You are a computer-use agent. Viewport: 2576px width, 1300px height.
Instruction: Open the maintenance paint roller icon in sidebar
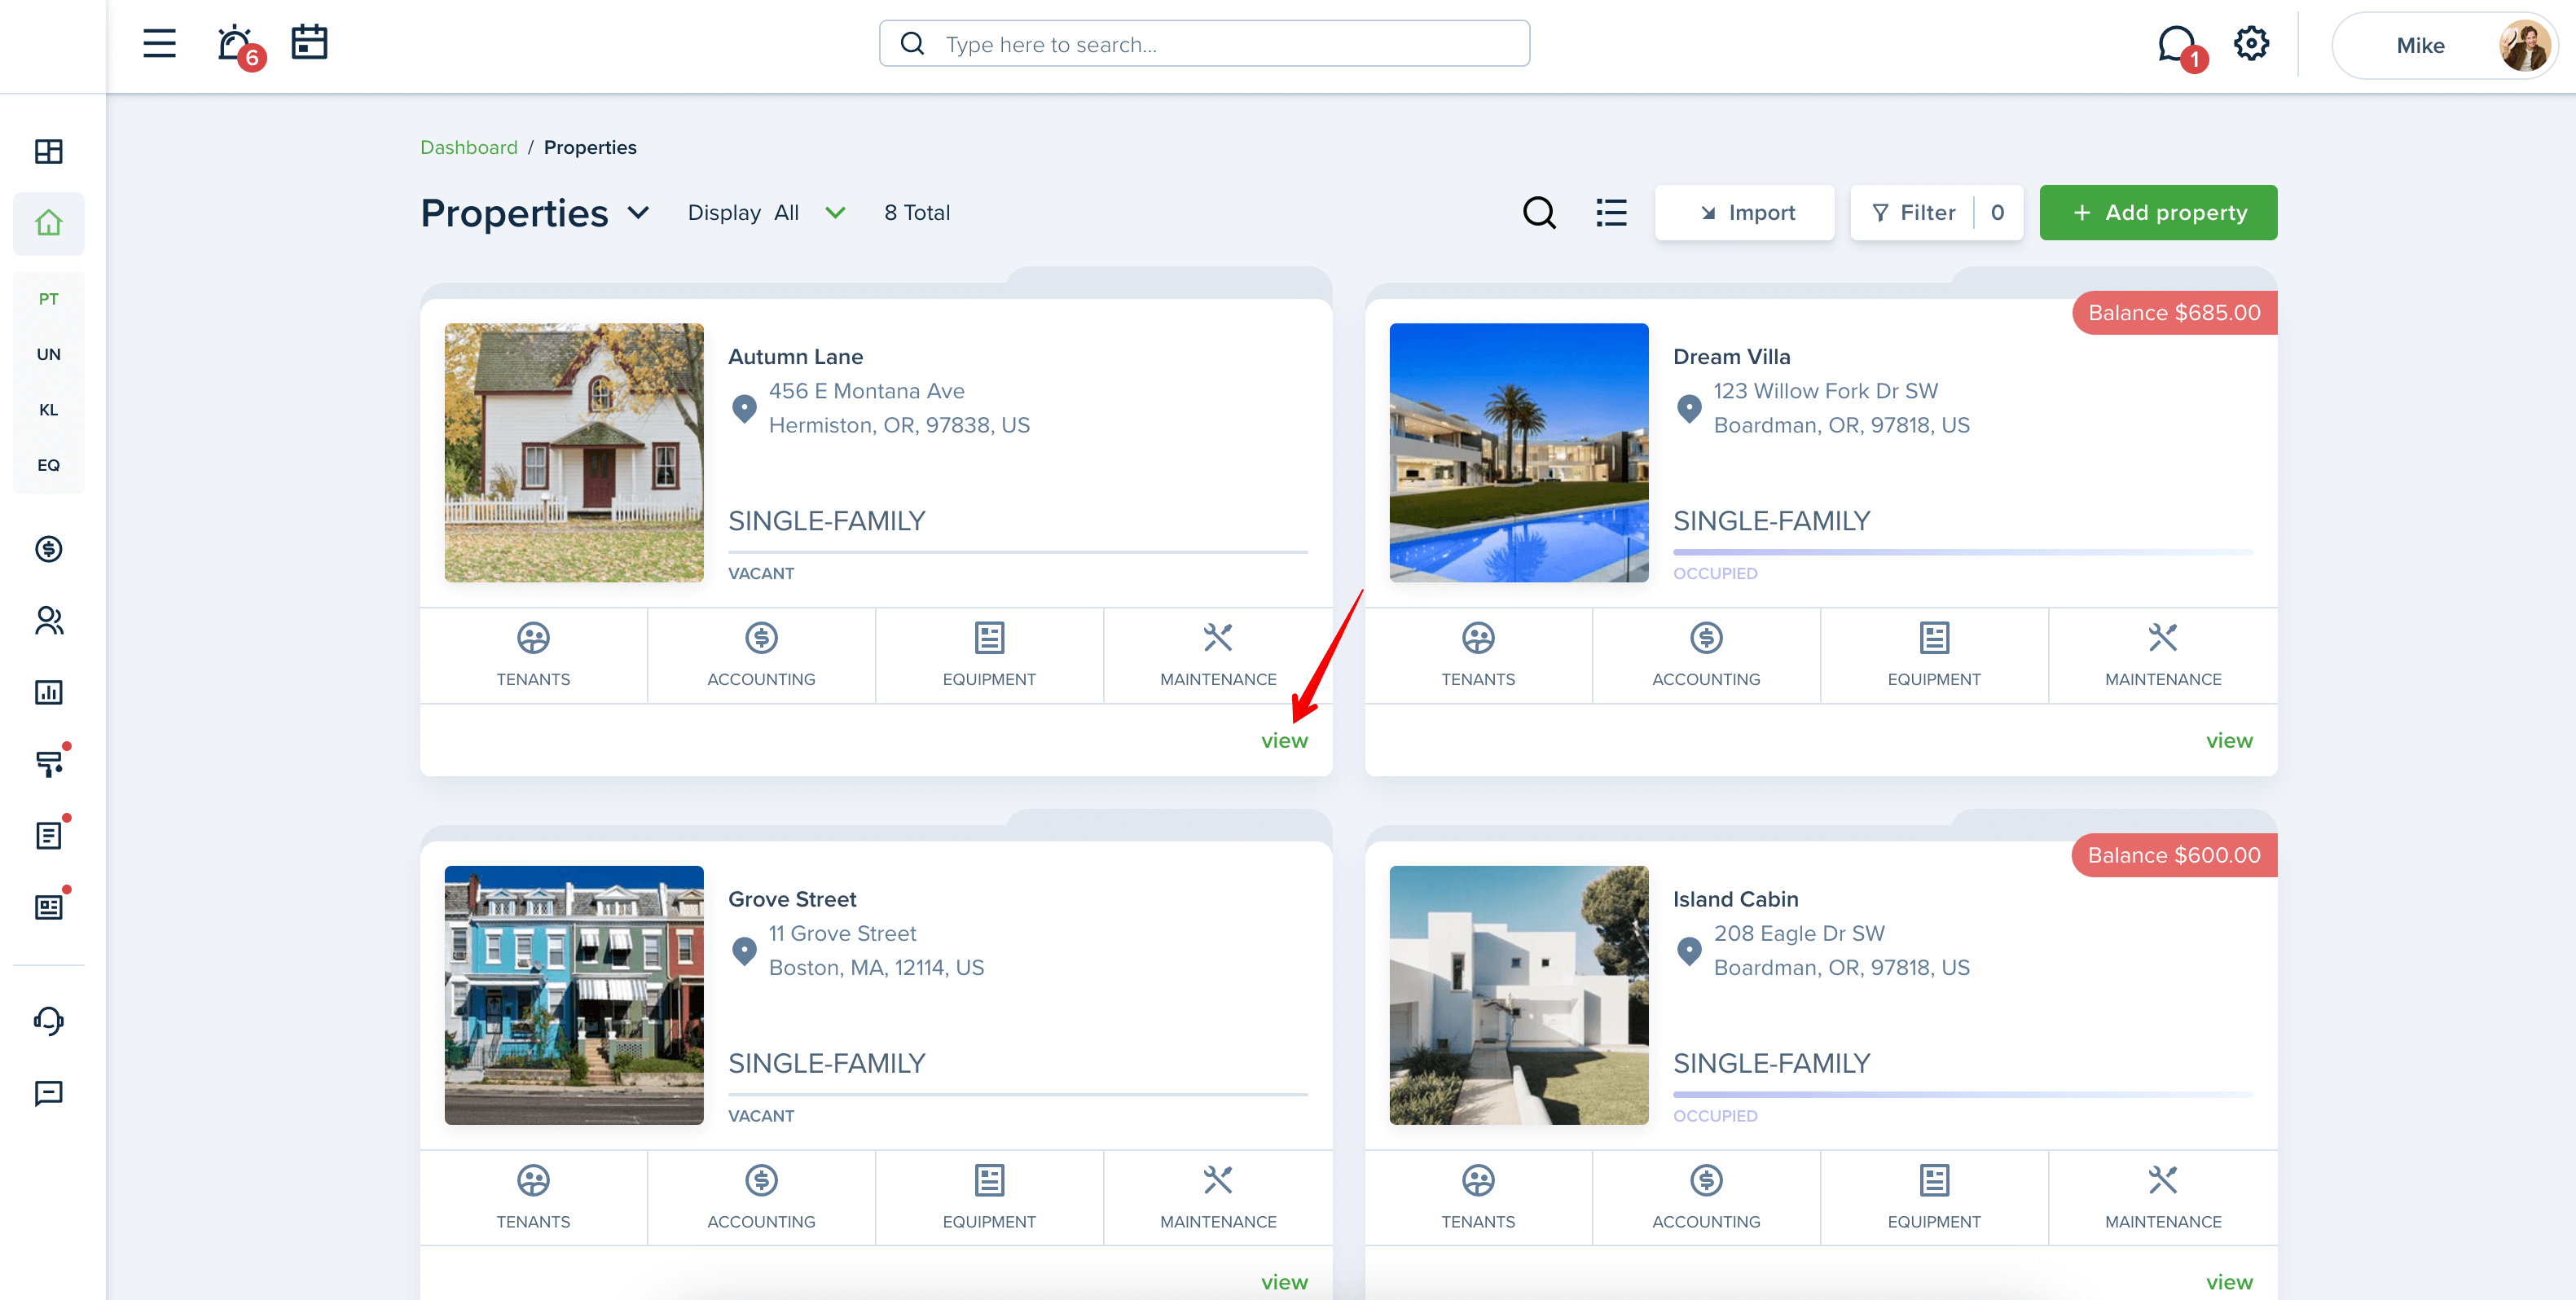click(x=50, y=762)
